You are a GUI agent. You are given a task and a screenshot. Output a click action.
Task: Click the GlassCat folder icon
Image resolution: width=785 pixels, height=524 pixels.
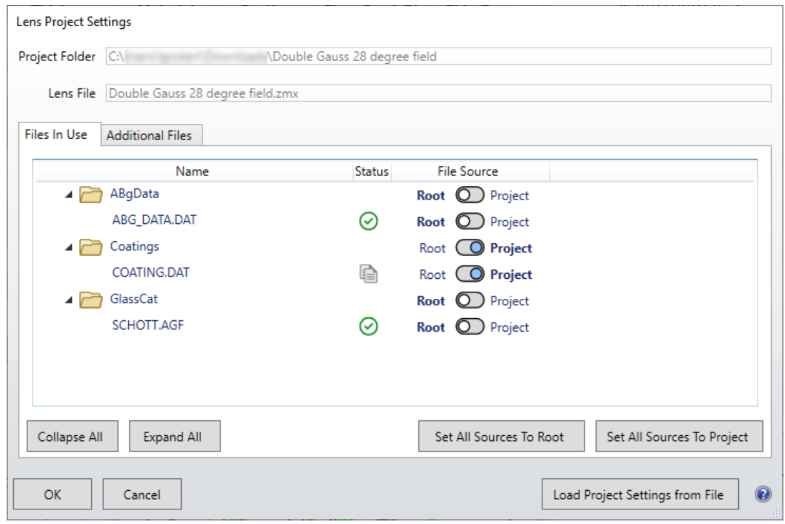92,300
